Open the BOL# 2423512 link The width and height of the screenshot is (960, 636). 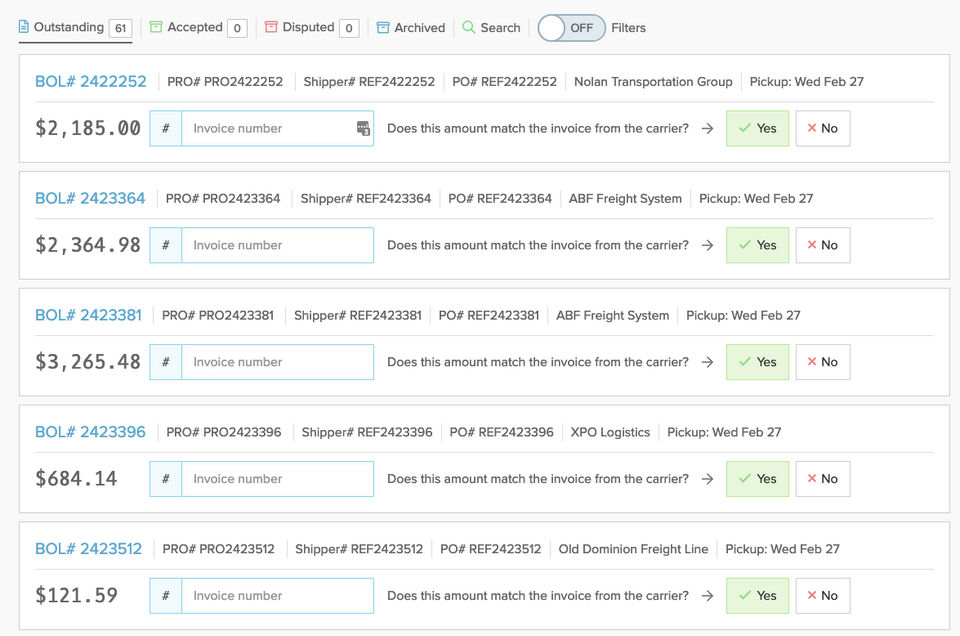(88, 549)
